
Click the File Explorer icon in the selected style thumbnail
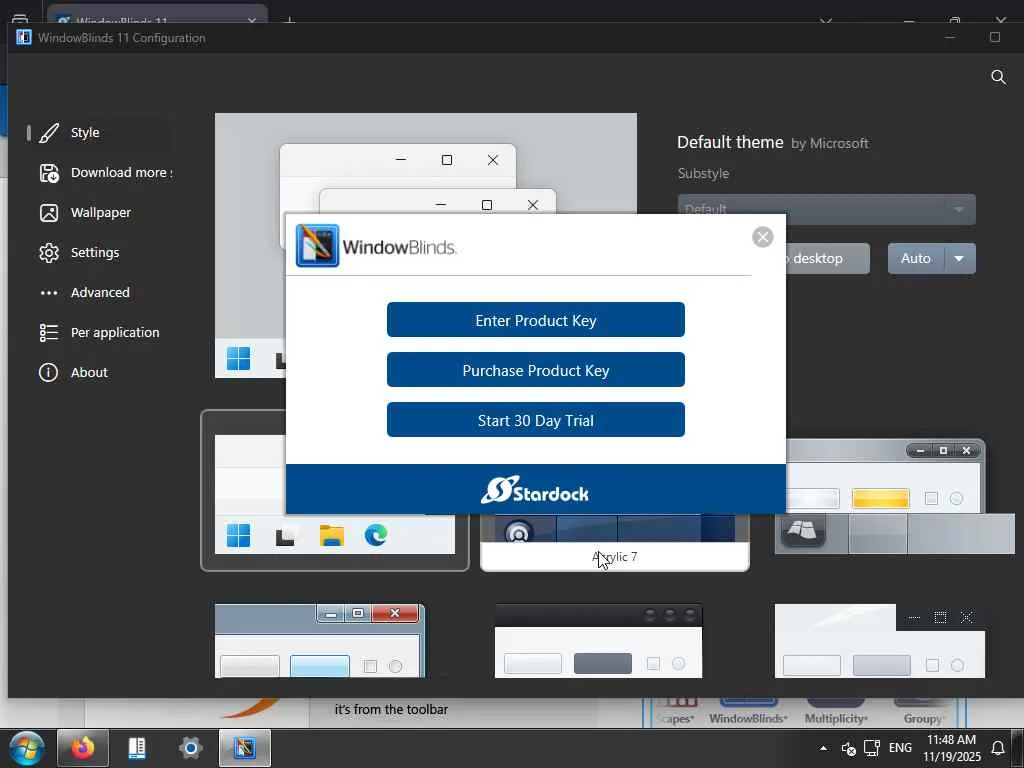(332, 535)
